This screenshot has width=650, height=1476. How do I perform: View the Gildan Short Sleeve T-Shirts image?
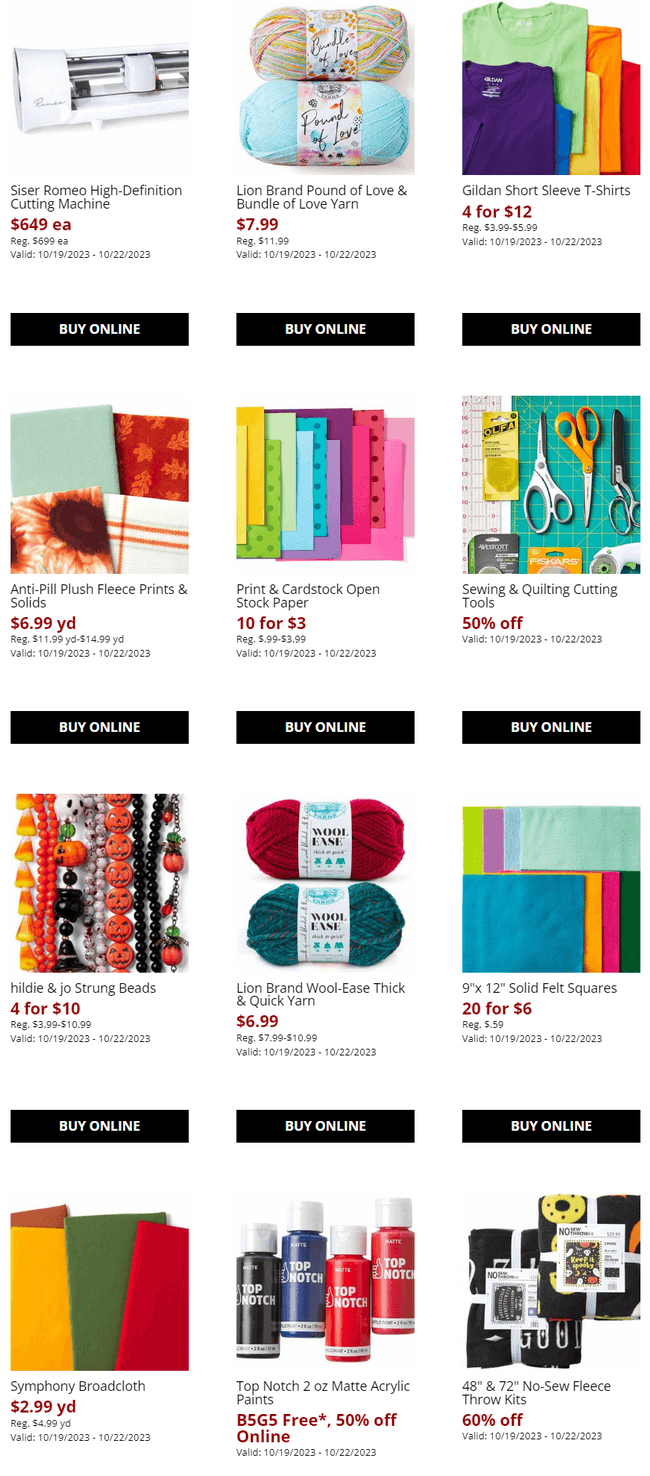pyautogui.click(x=551, y=87)
